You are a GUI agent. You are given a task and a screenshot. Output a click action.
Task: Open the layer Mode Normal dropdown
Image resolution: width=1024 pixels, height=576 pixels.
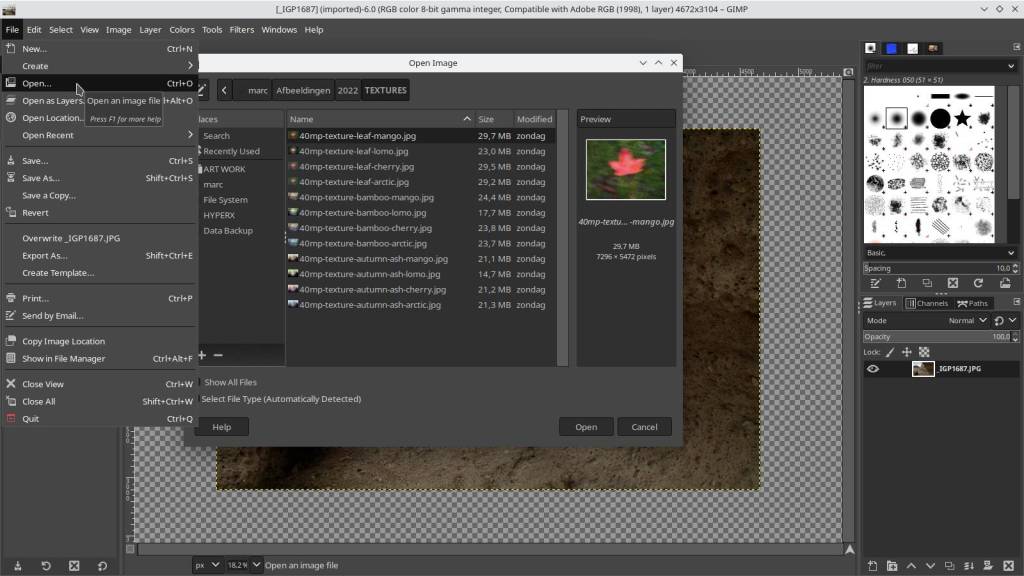(968, 321)
